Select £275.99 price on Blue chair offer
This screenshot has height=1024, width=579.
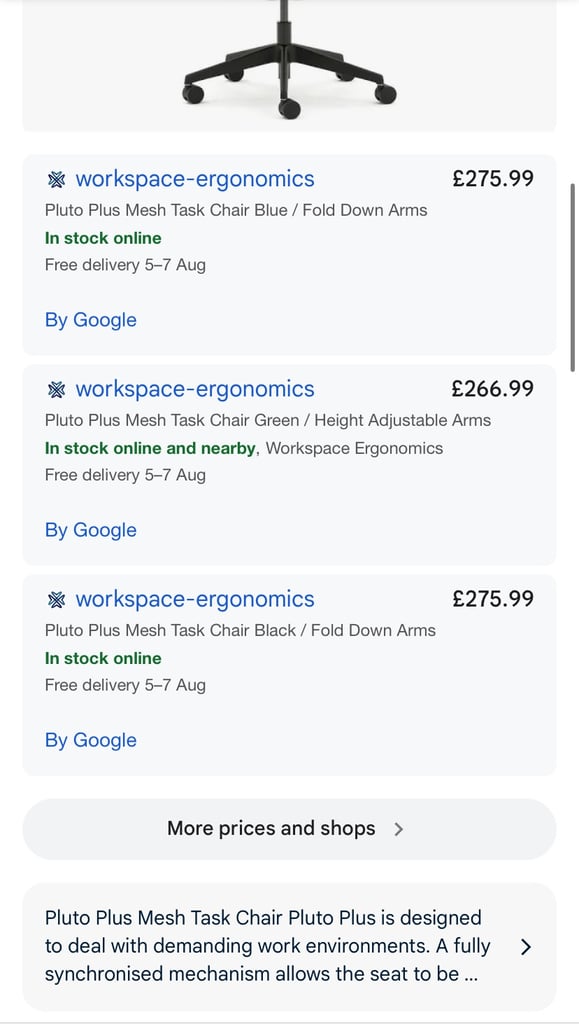click(x=492, y=179)
